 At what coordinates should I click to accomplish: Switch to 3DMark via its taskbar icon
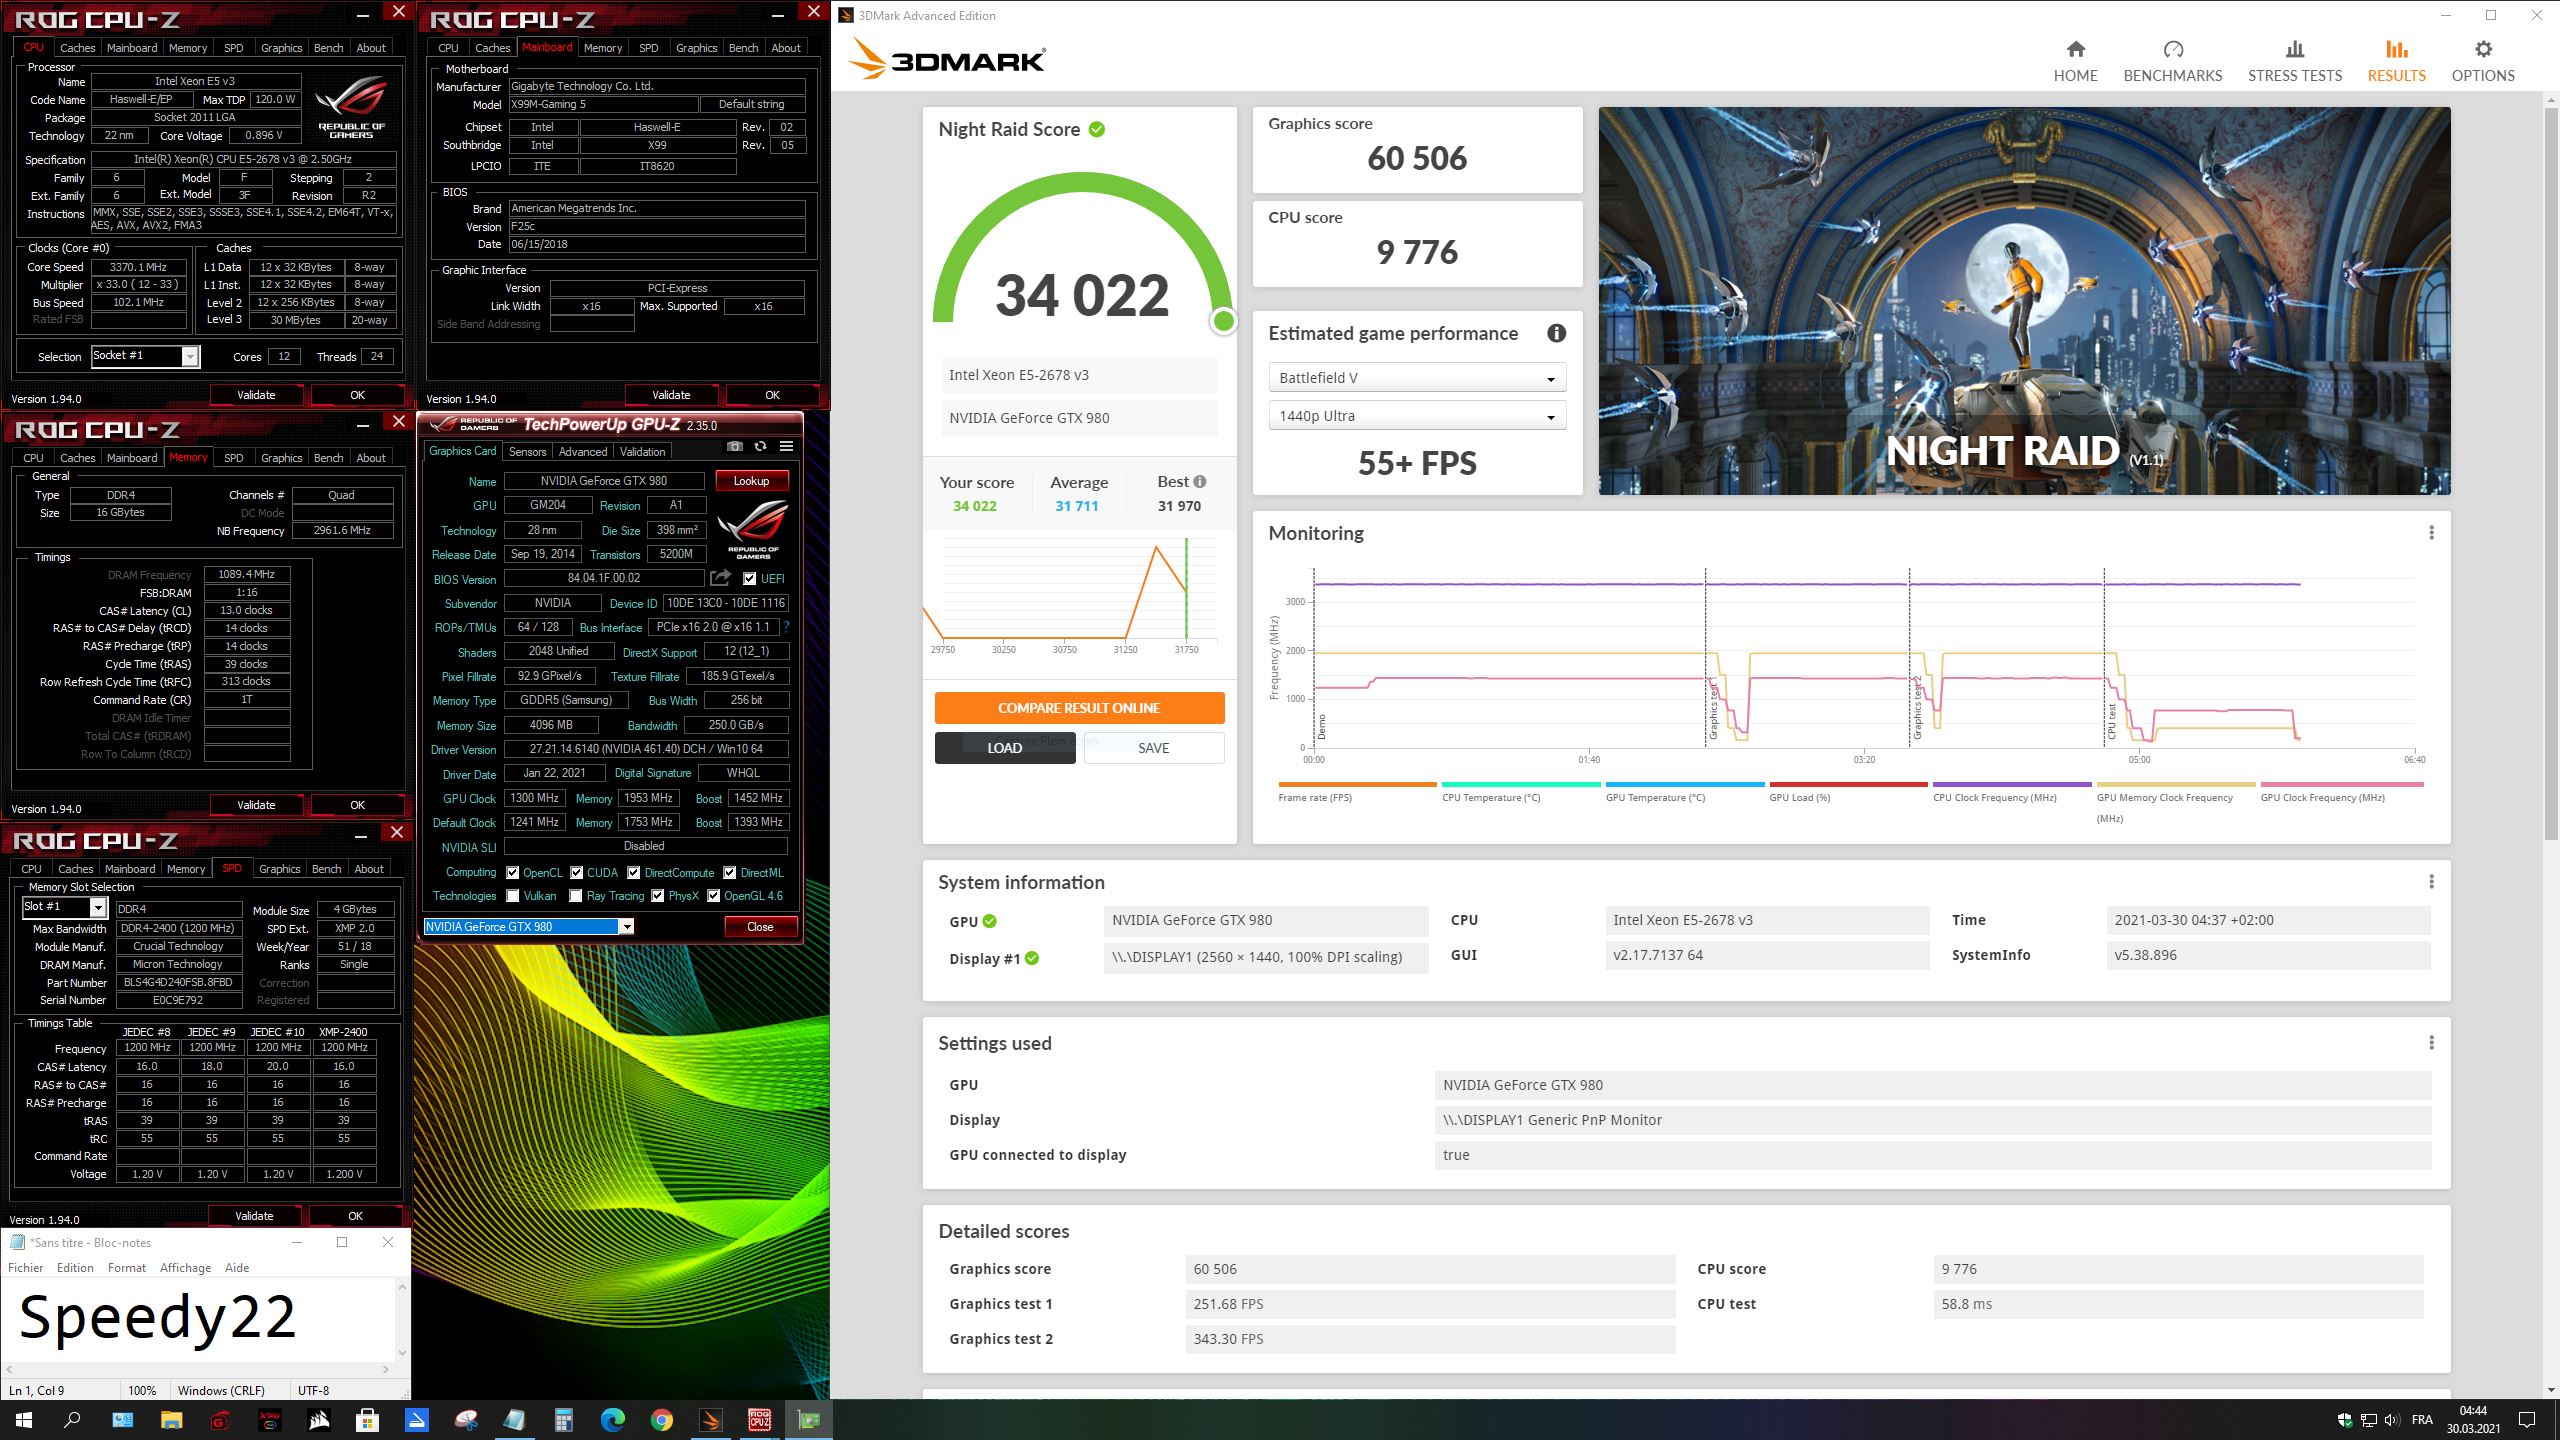[710, 1419]
